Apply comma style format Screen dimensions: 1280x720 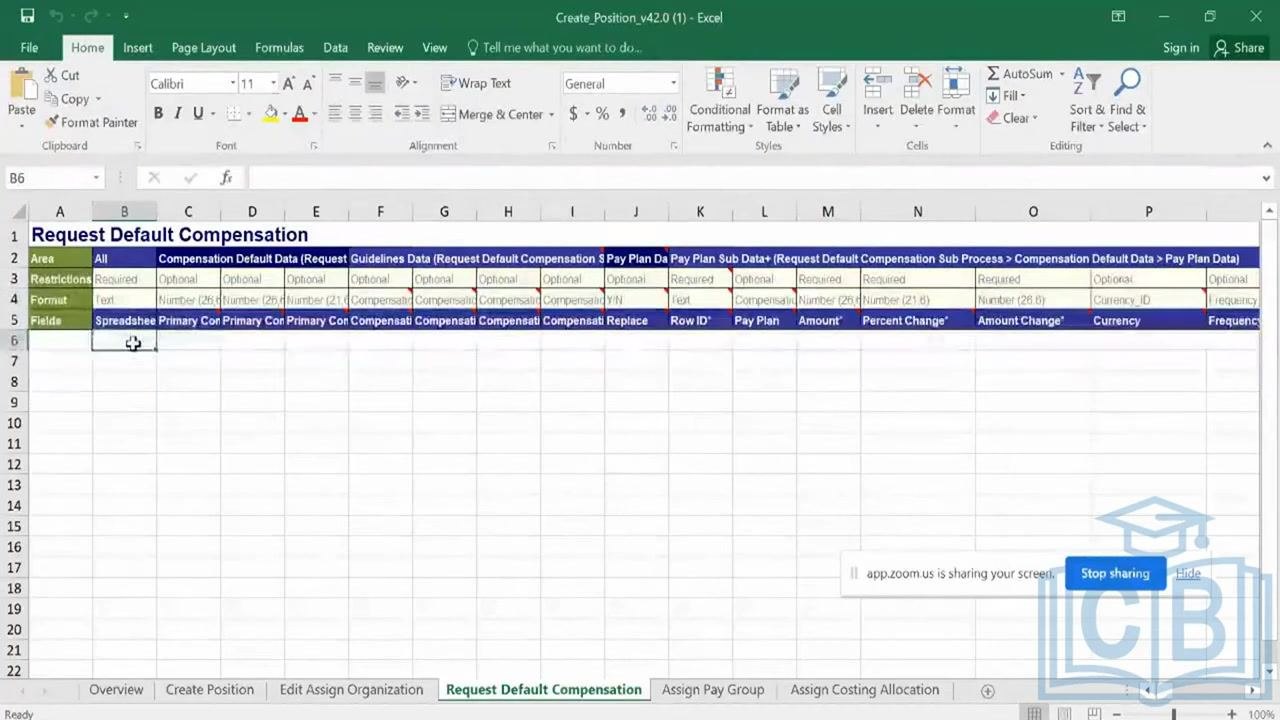pyautogui.click(x=622, y=114)
